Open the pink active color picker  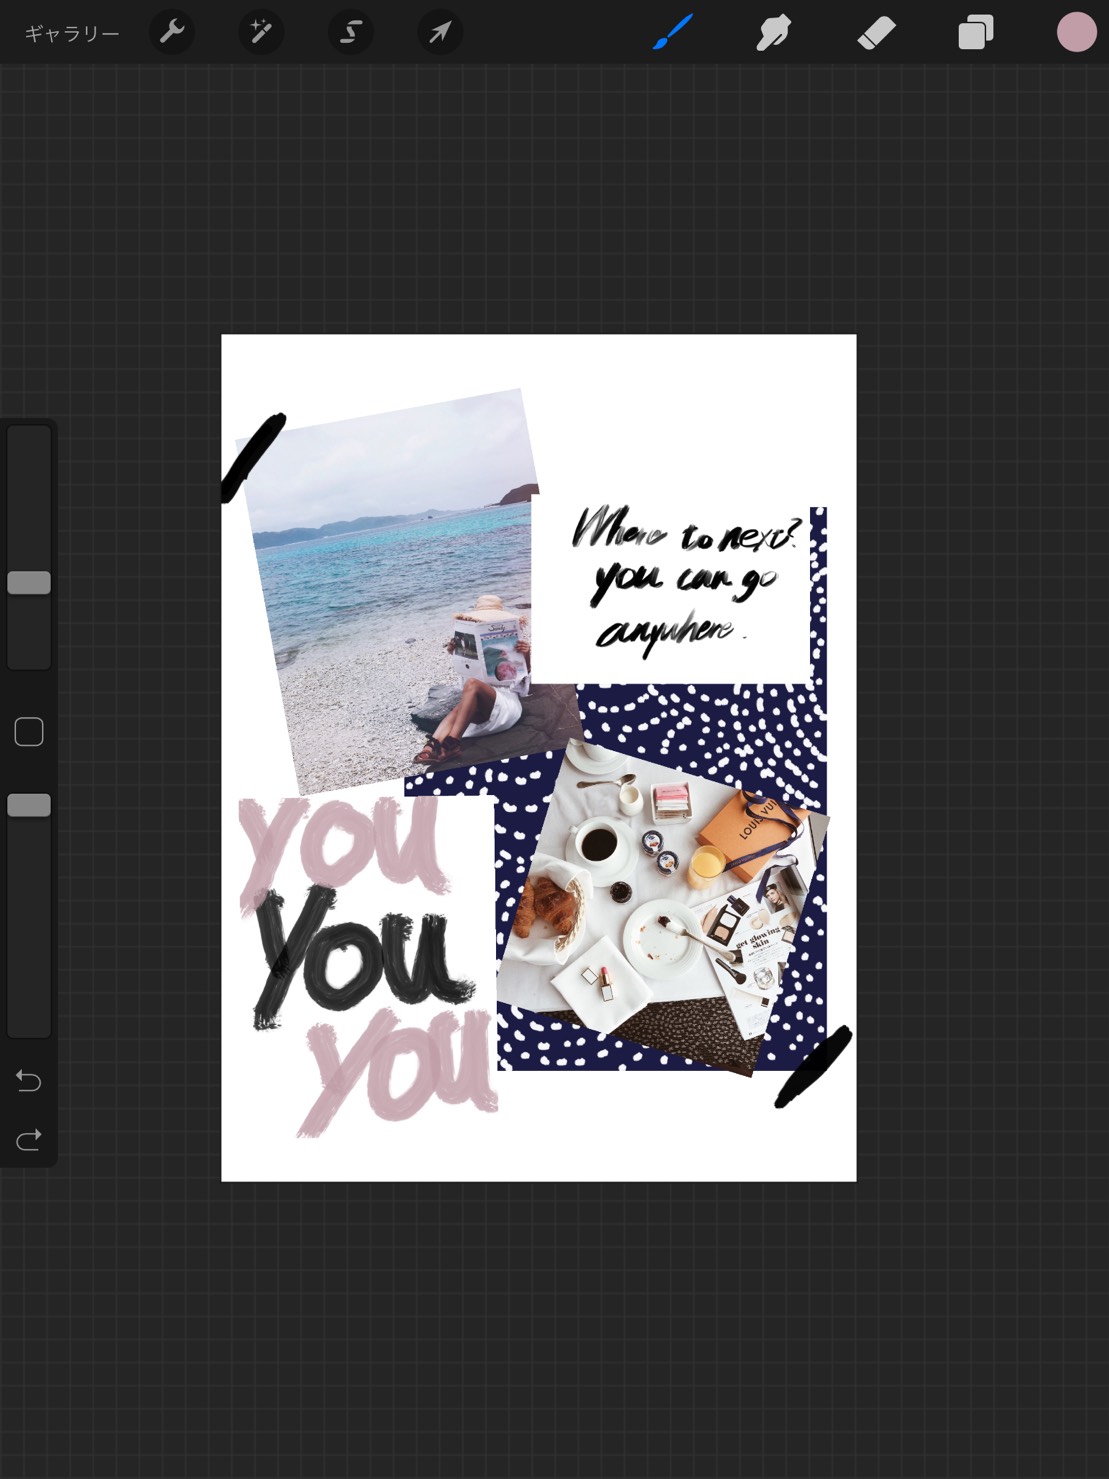(x=1077, y=32)
